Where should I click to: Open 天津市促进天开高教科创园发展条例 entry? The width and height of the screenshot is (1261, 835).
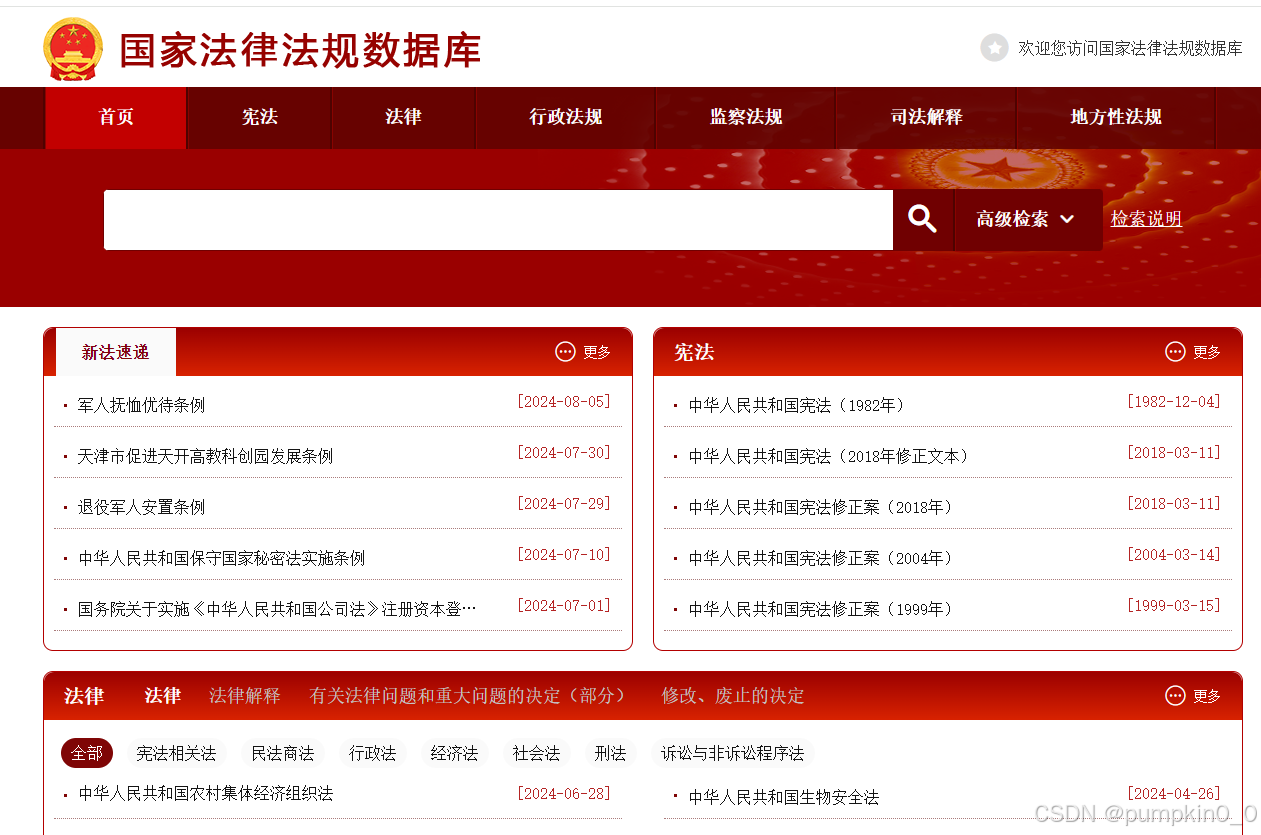click(205, 456)
